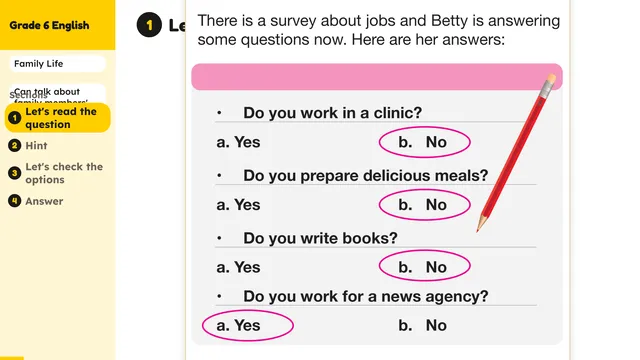
Task: Select circled 'a. Yes' for news agency question
Action: pos(248,325)
